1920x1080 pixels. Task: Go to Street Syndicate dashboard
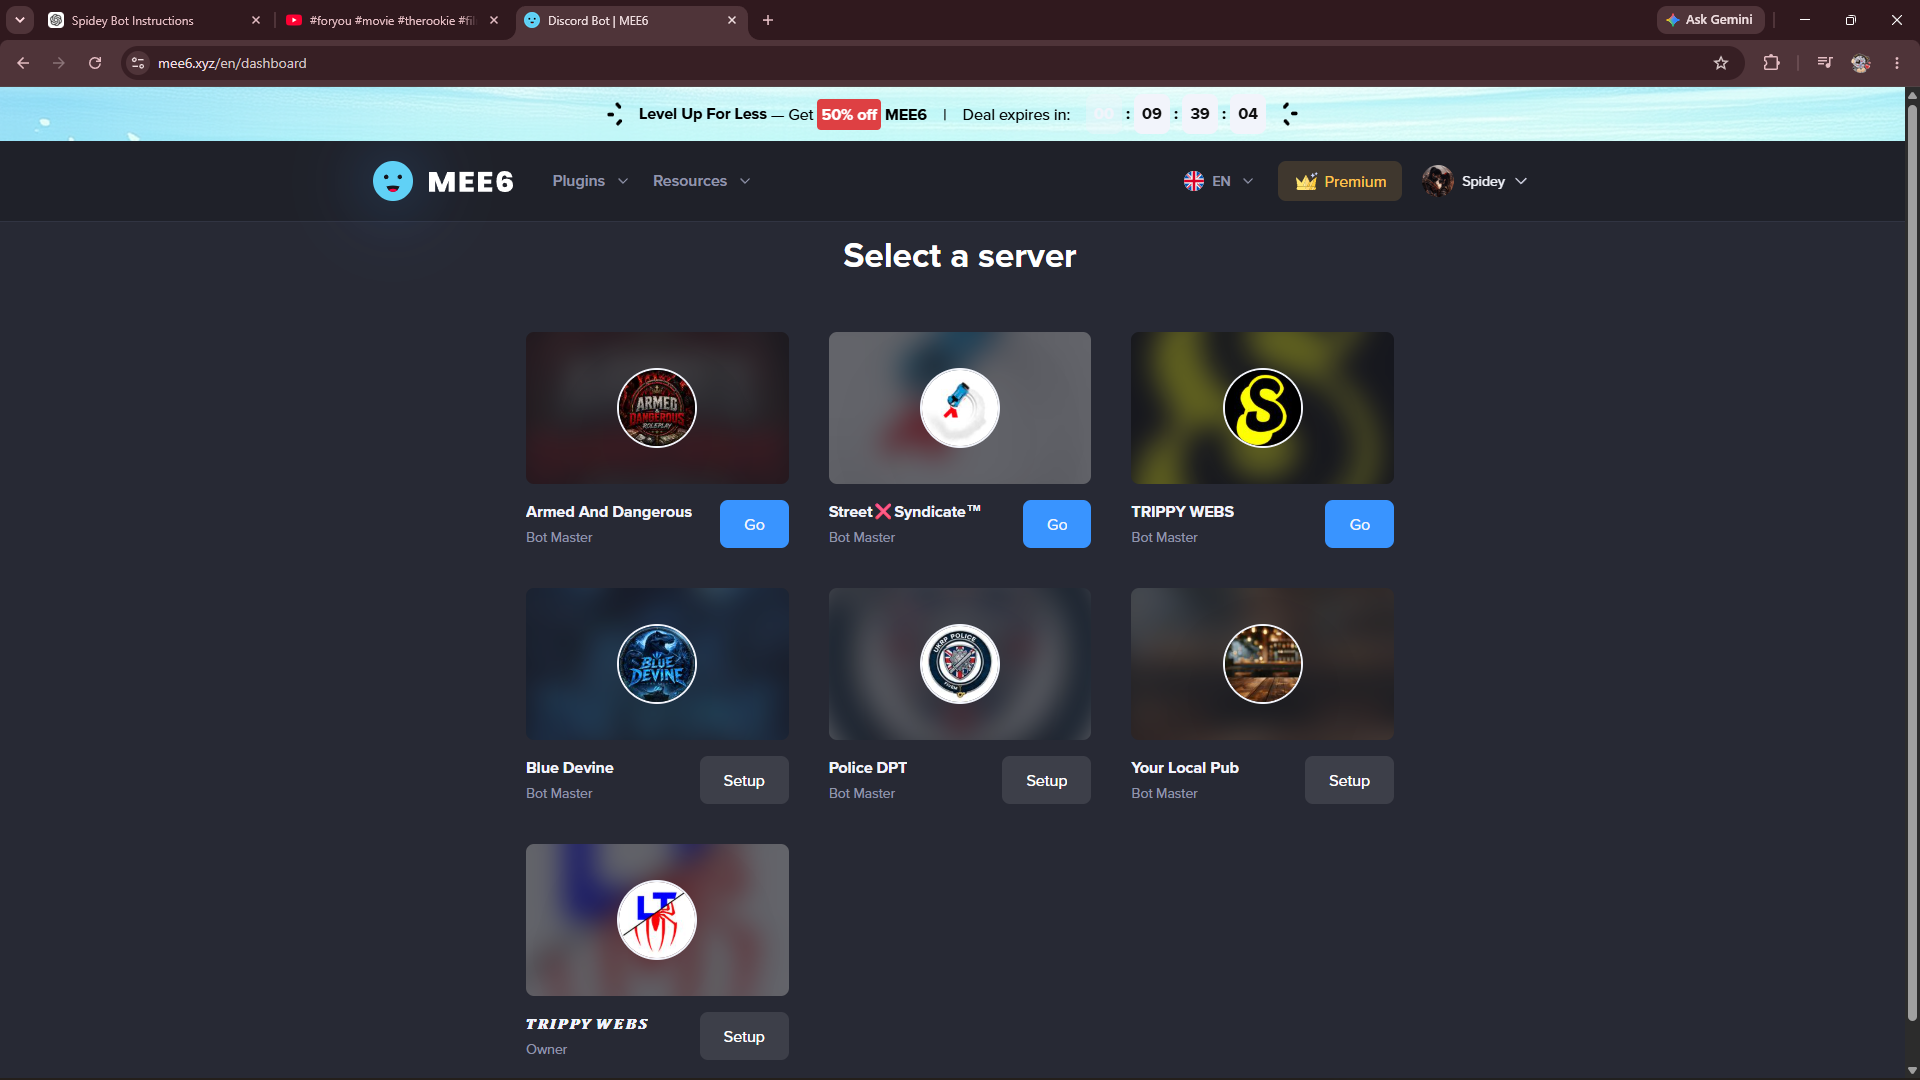tap(1057, 524)
